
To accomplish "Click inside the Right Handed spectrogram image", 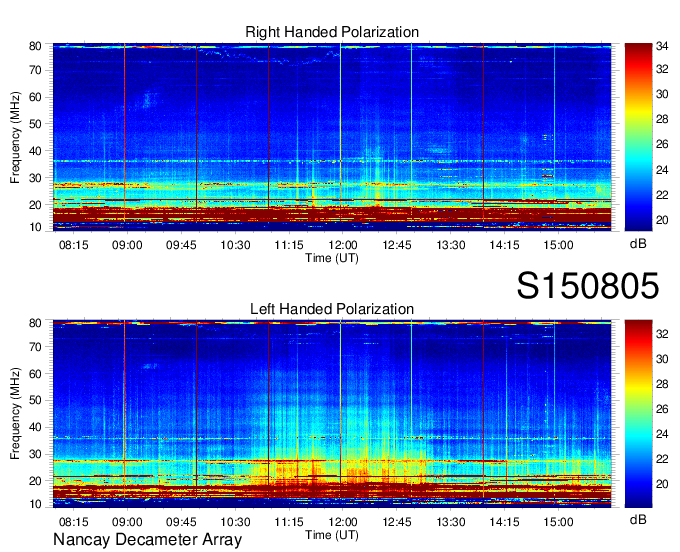I will [332, 137].
